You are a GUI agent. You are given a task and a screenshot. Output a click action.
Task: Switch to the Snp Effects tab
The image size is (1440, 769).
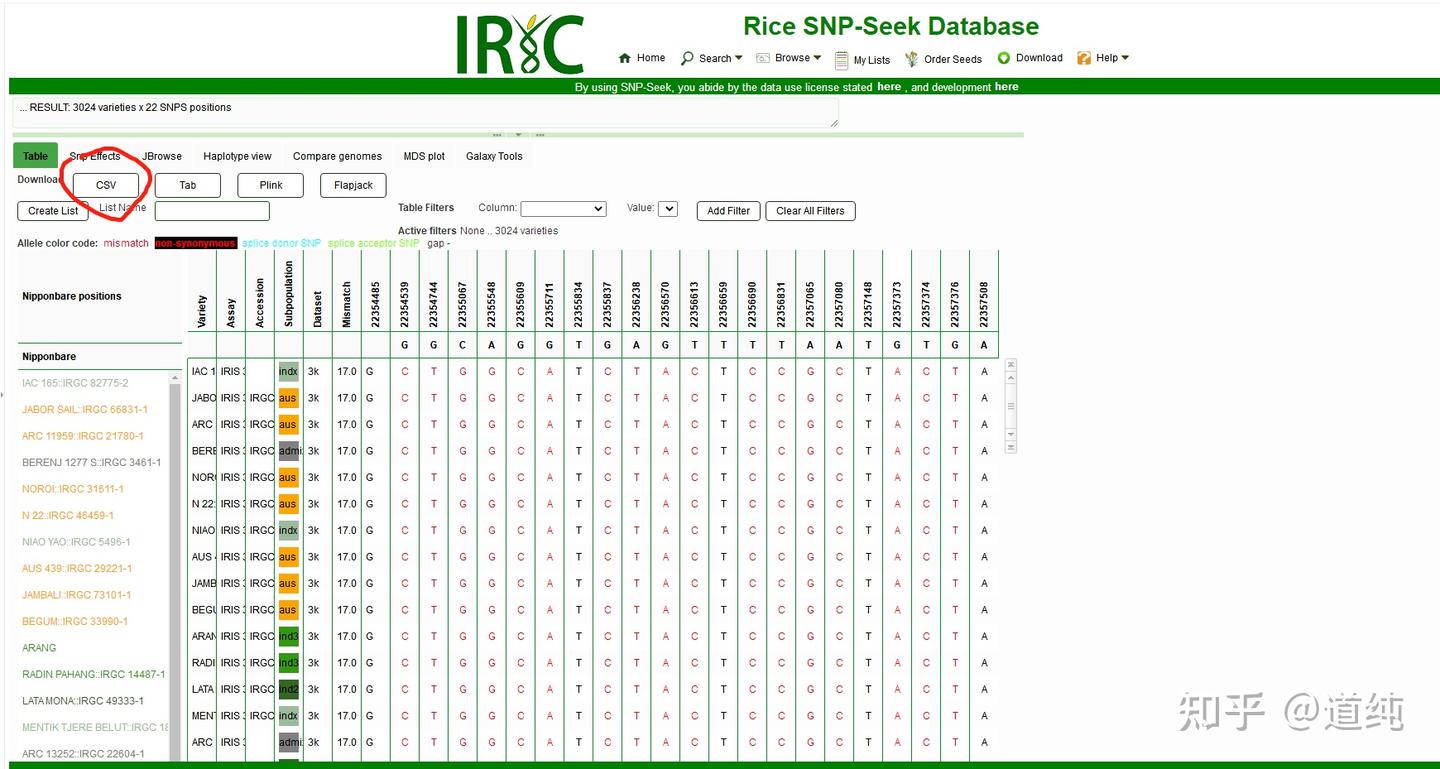[95, 156]
